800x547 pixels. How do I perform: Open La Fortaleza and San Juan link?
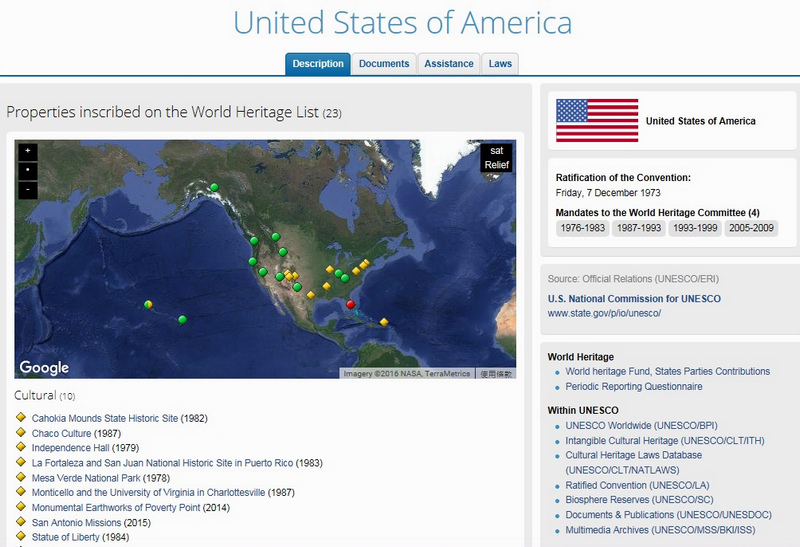click(162, 463)
